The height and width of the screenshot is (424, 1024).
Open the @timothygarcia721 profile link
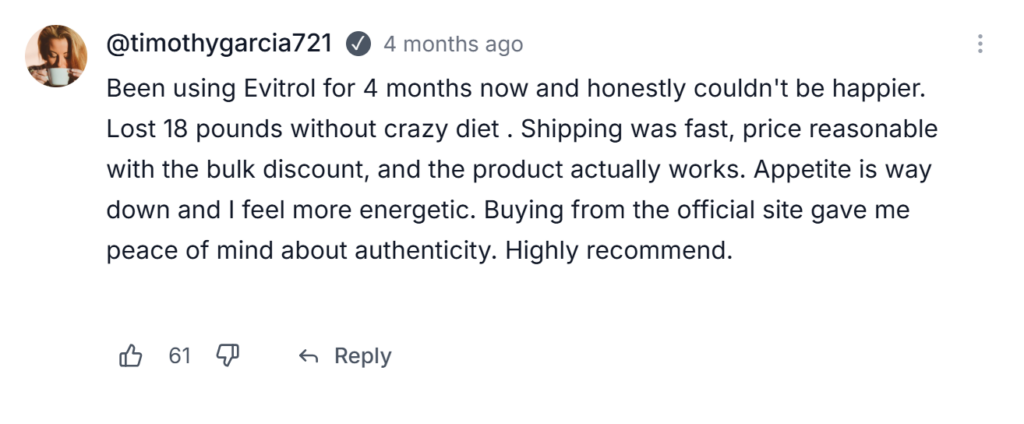[221, 45]
